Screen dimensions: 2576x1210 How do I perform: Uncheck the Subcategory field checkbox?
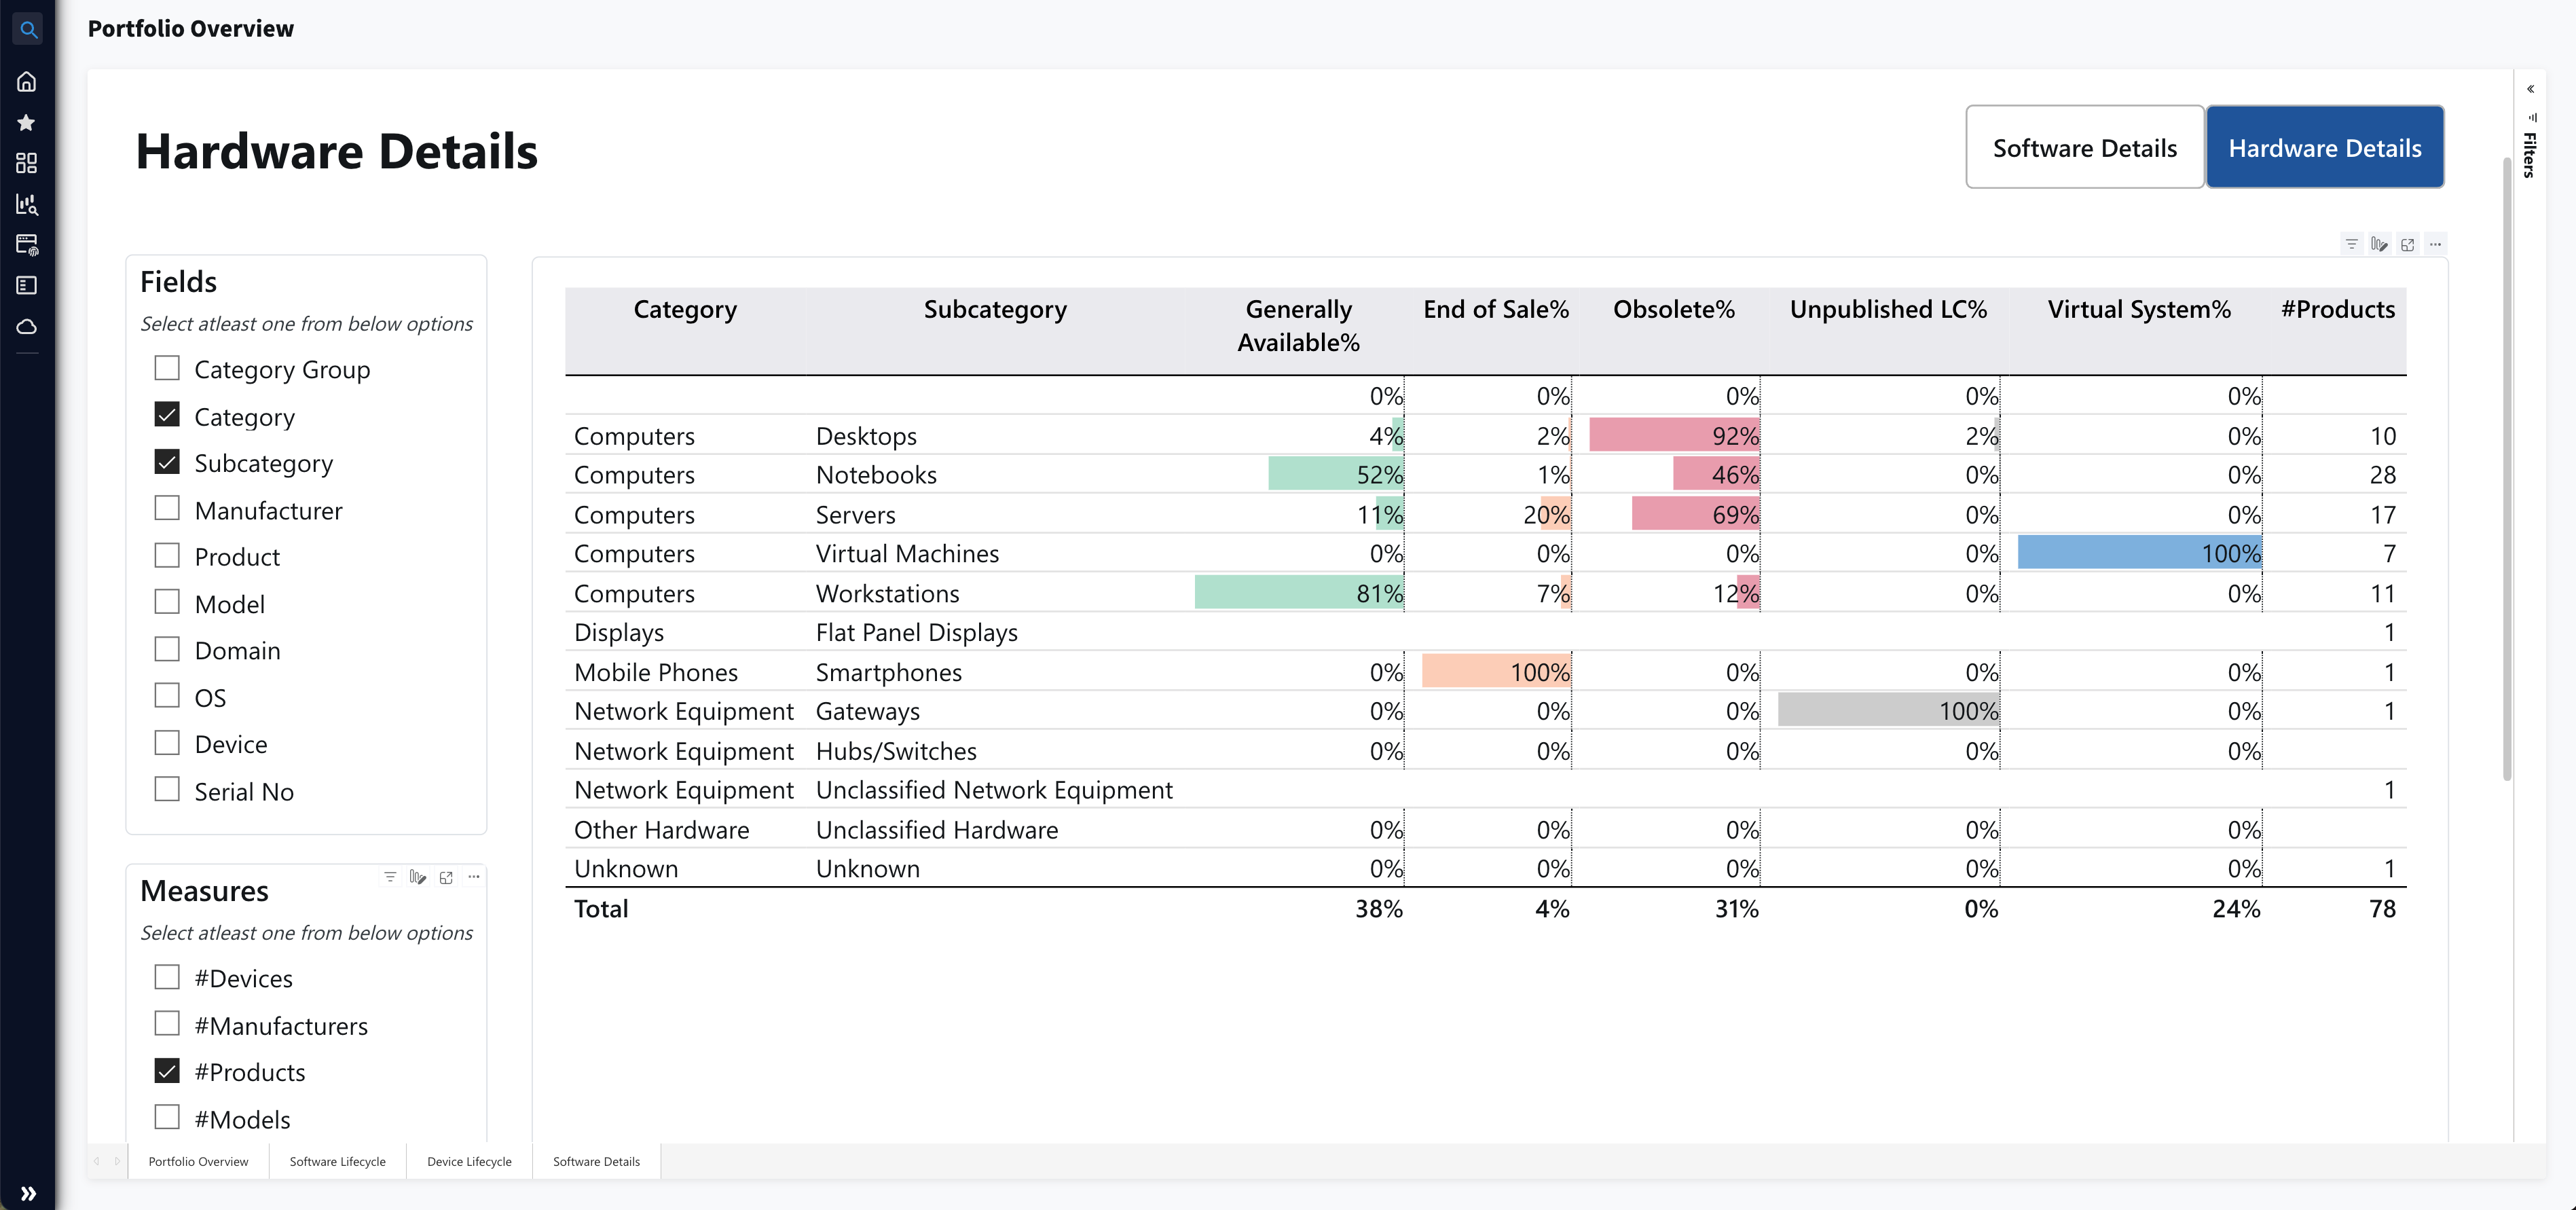click(x=167, y=461)
